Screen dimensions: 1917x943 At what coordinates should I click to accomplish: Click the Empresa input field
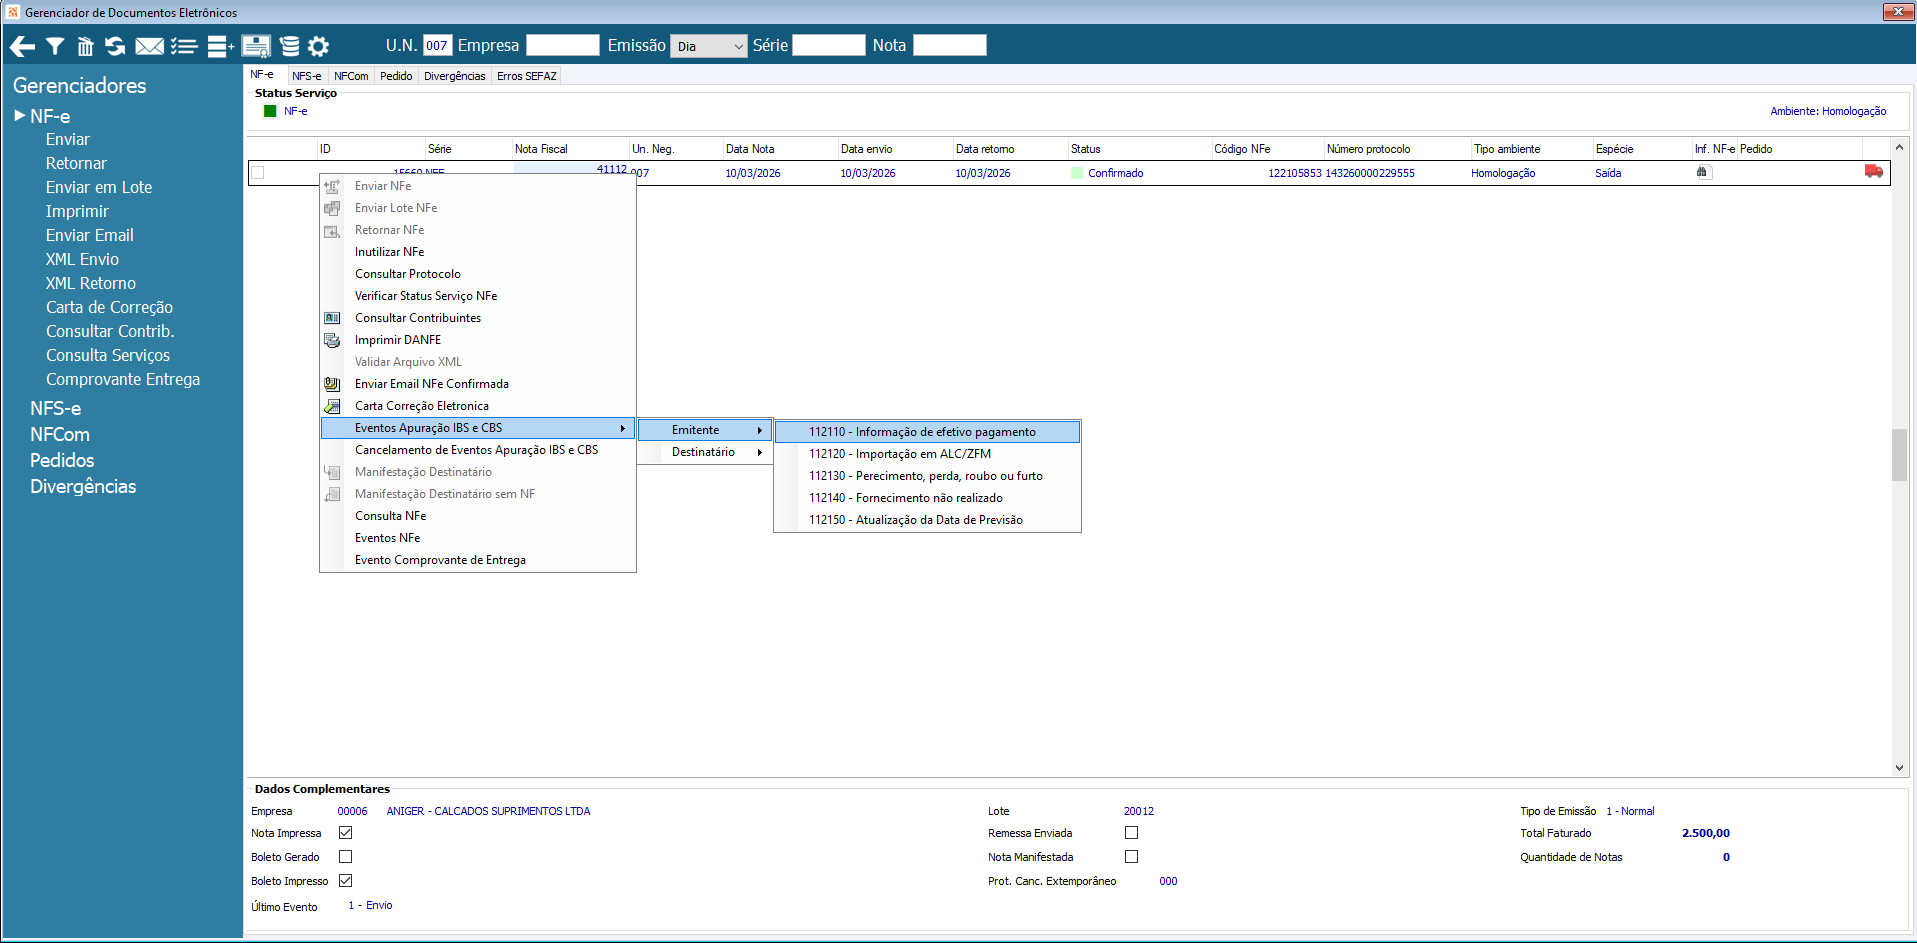click(563, 46)
